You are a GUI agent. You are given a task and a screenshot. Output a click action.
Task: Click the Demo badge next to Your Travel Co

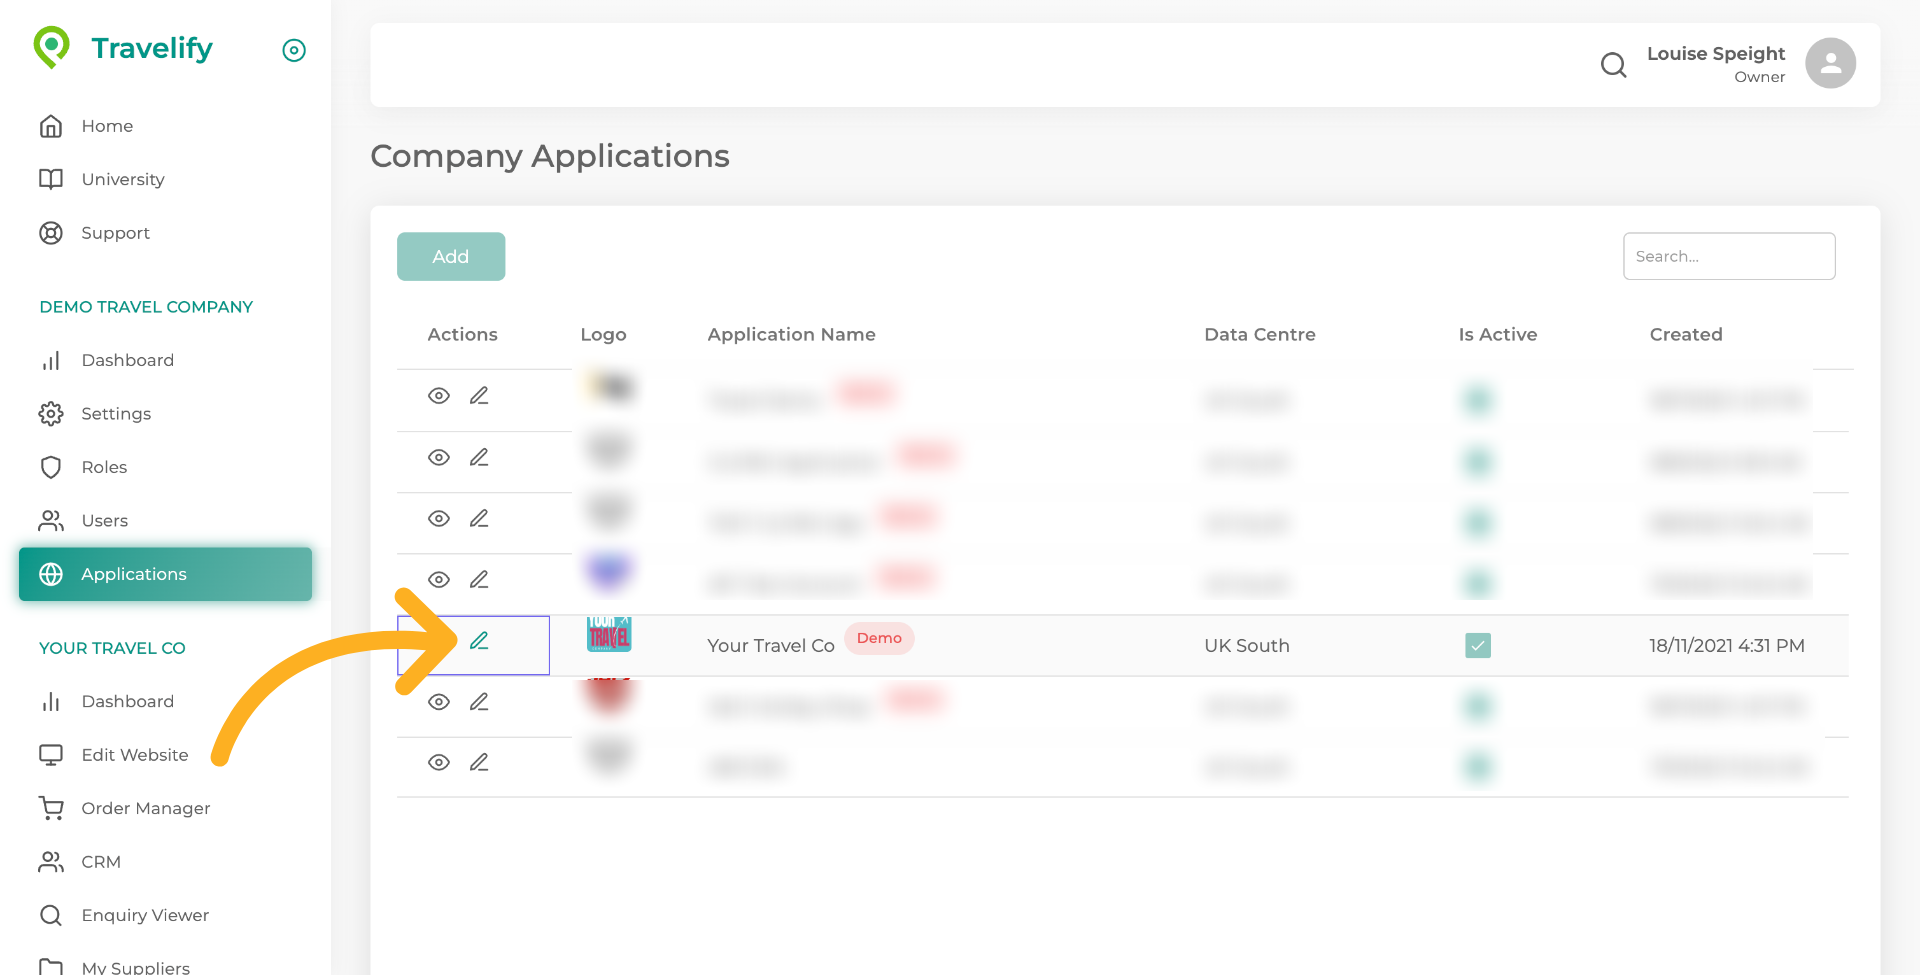coord(879,638)
